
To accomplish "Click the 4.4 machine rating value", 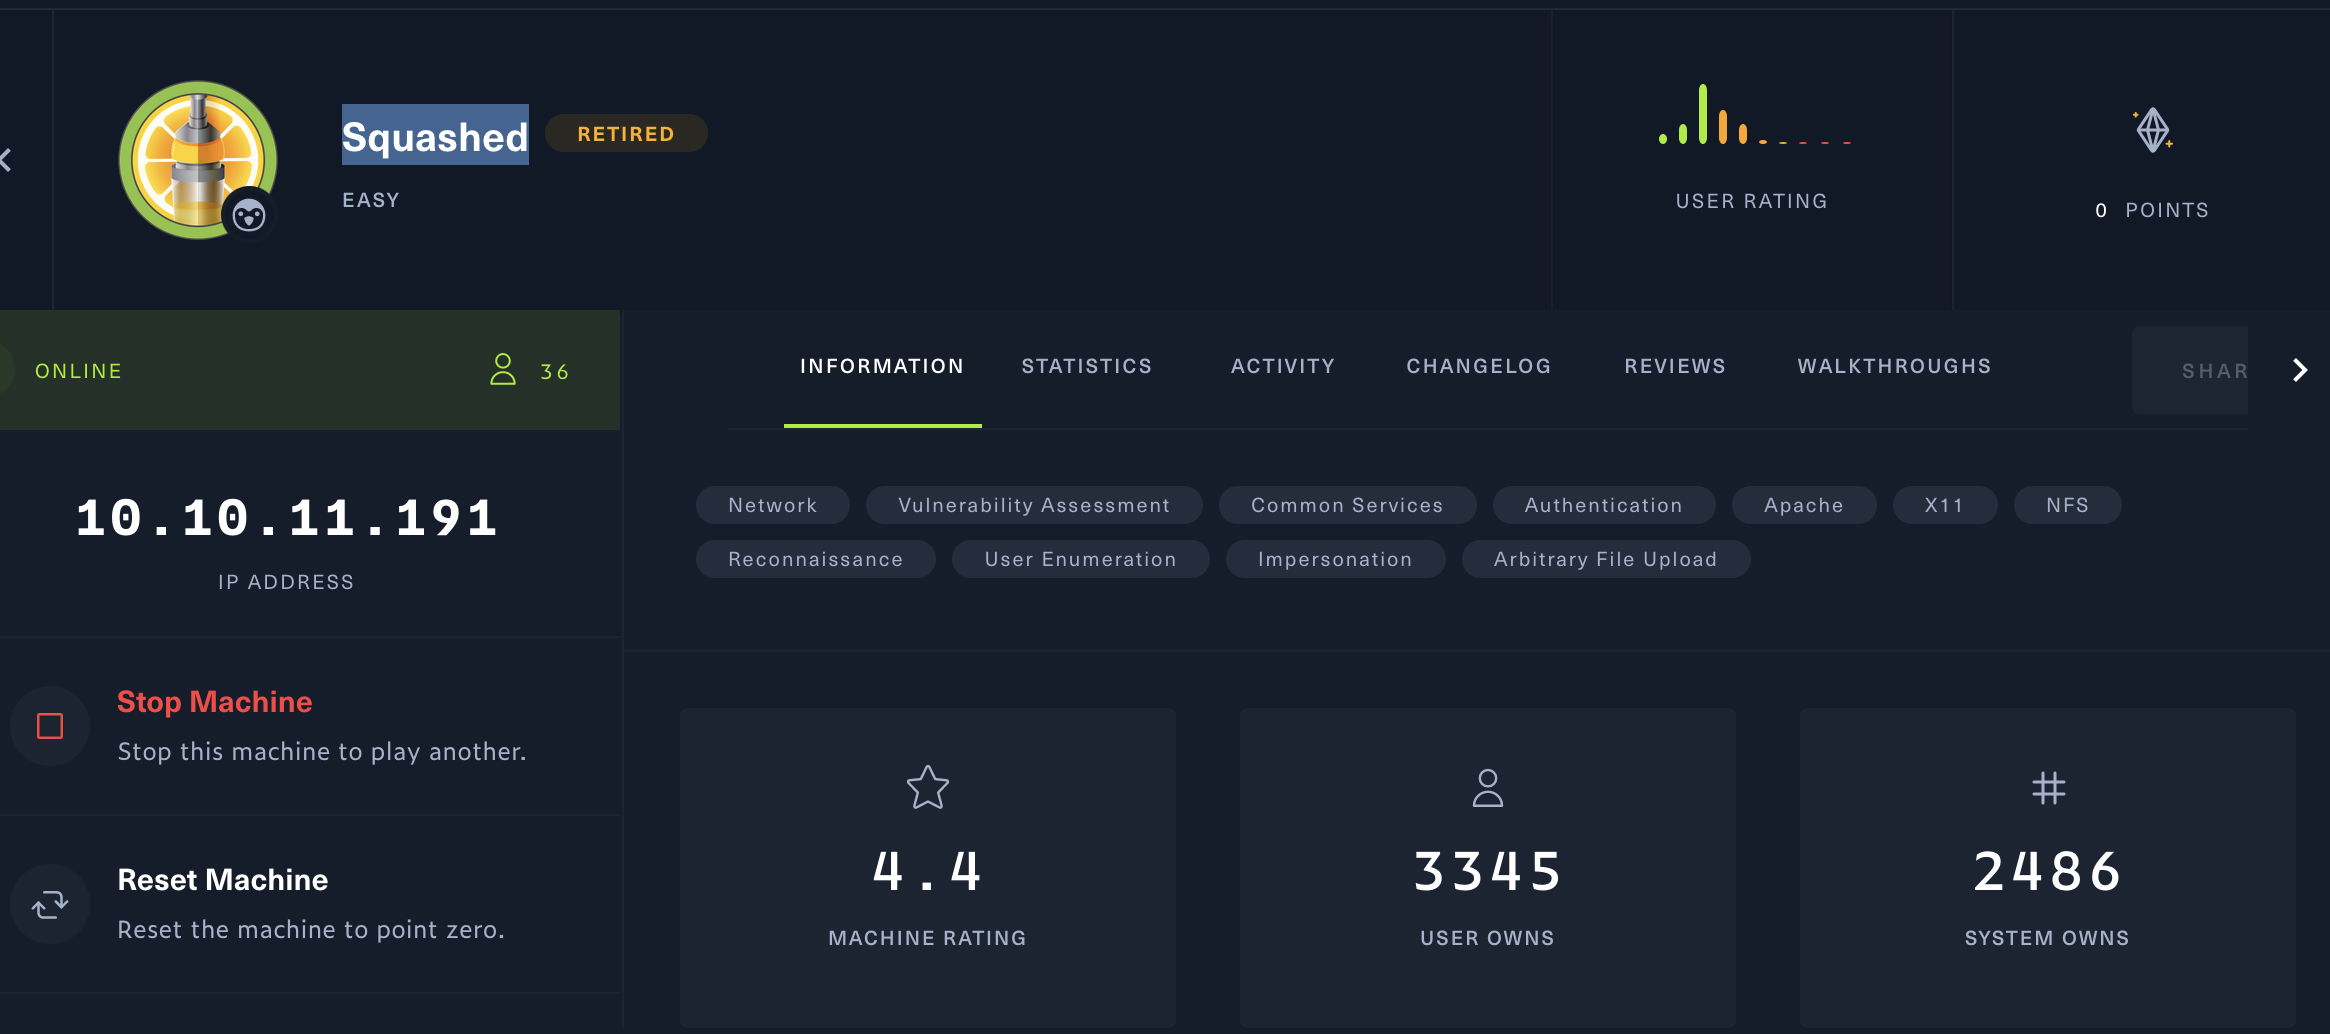I will coord(928,871).
